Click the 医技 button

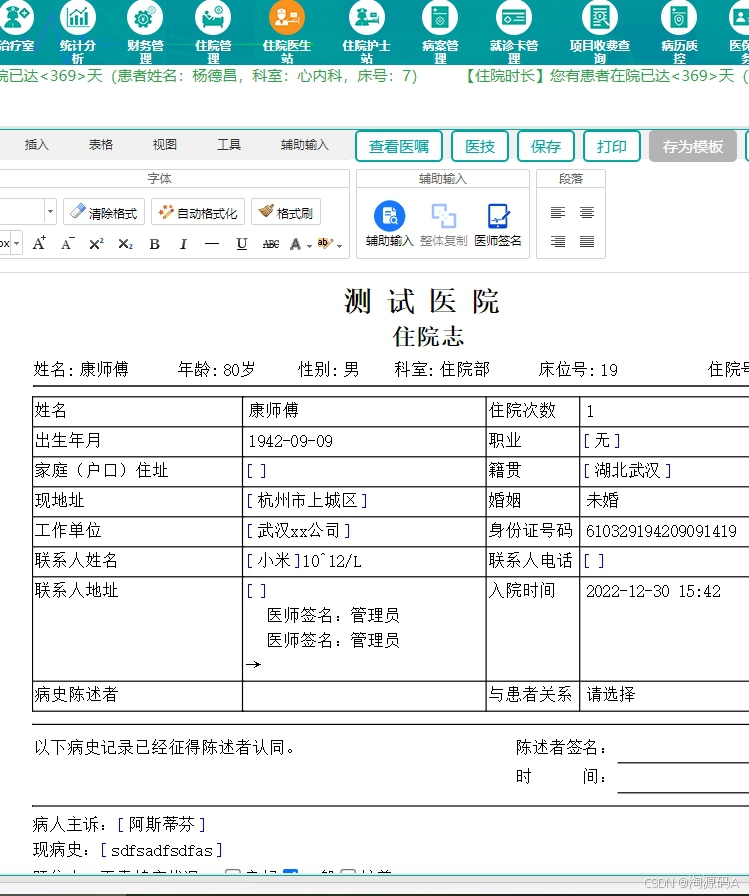480,146
